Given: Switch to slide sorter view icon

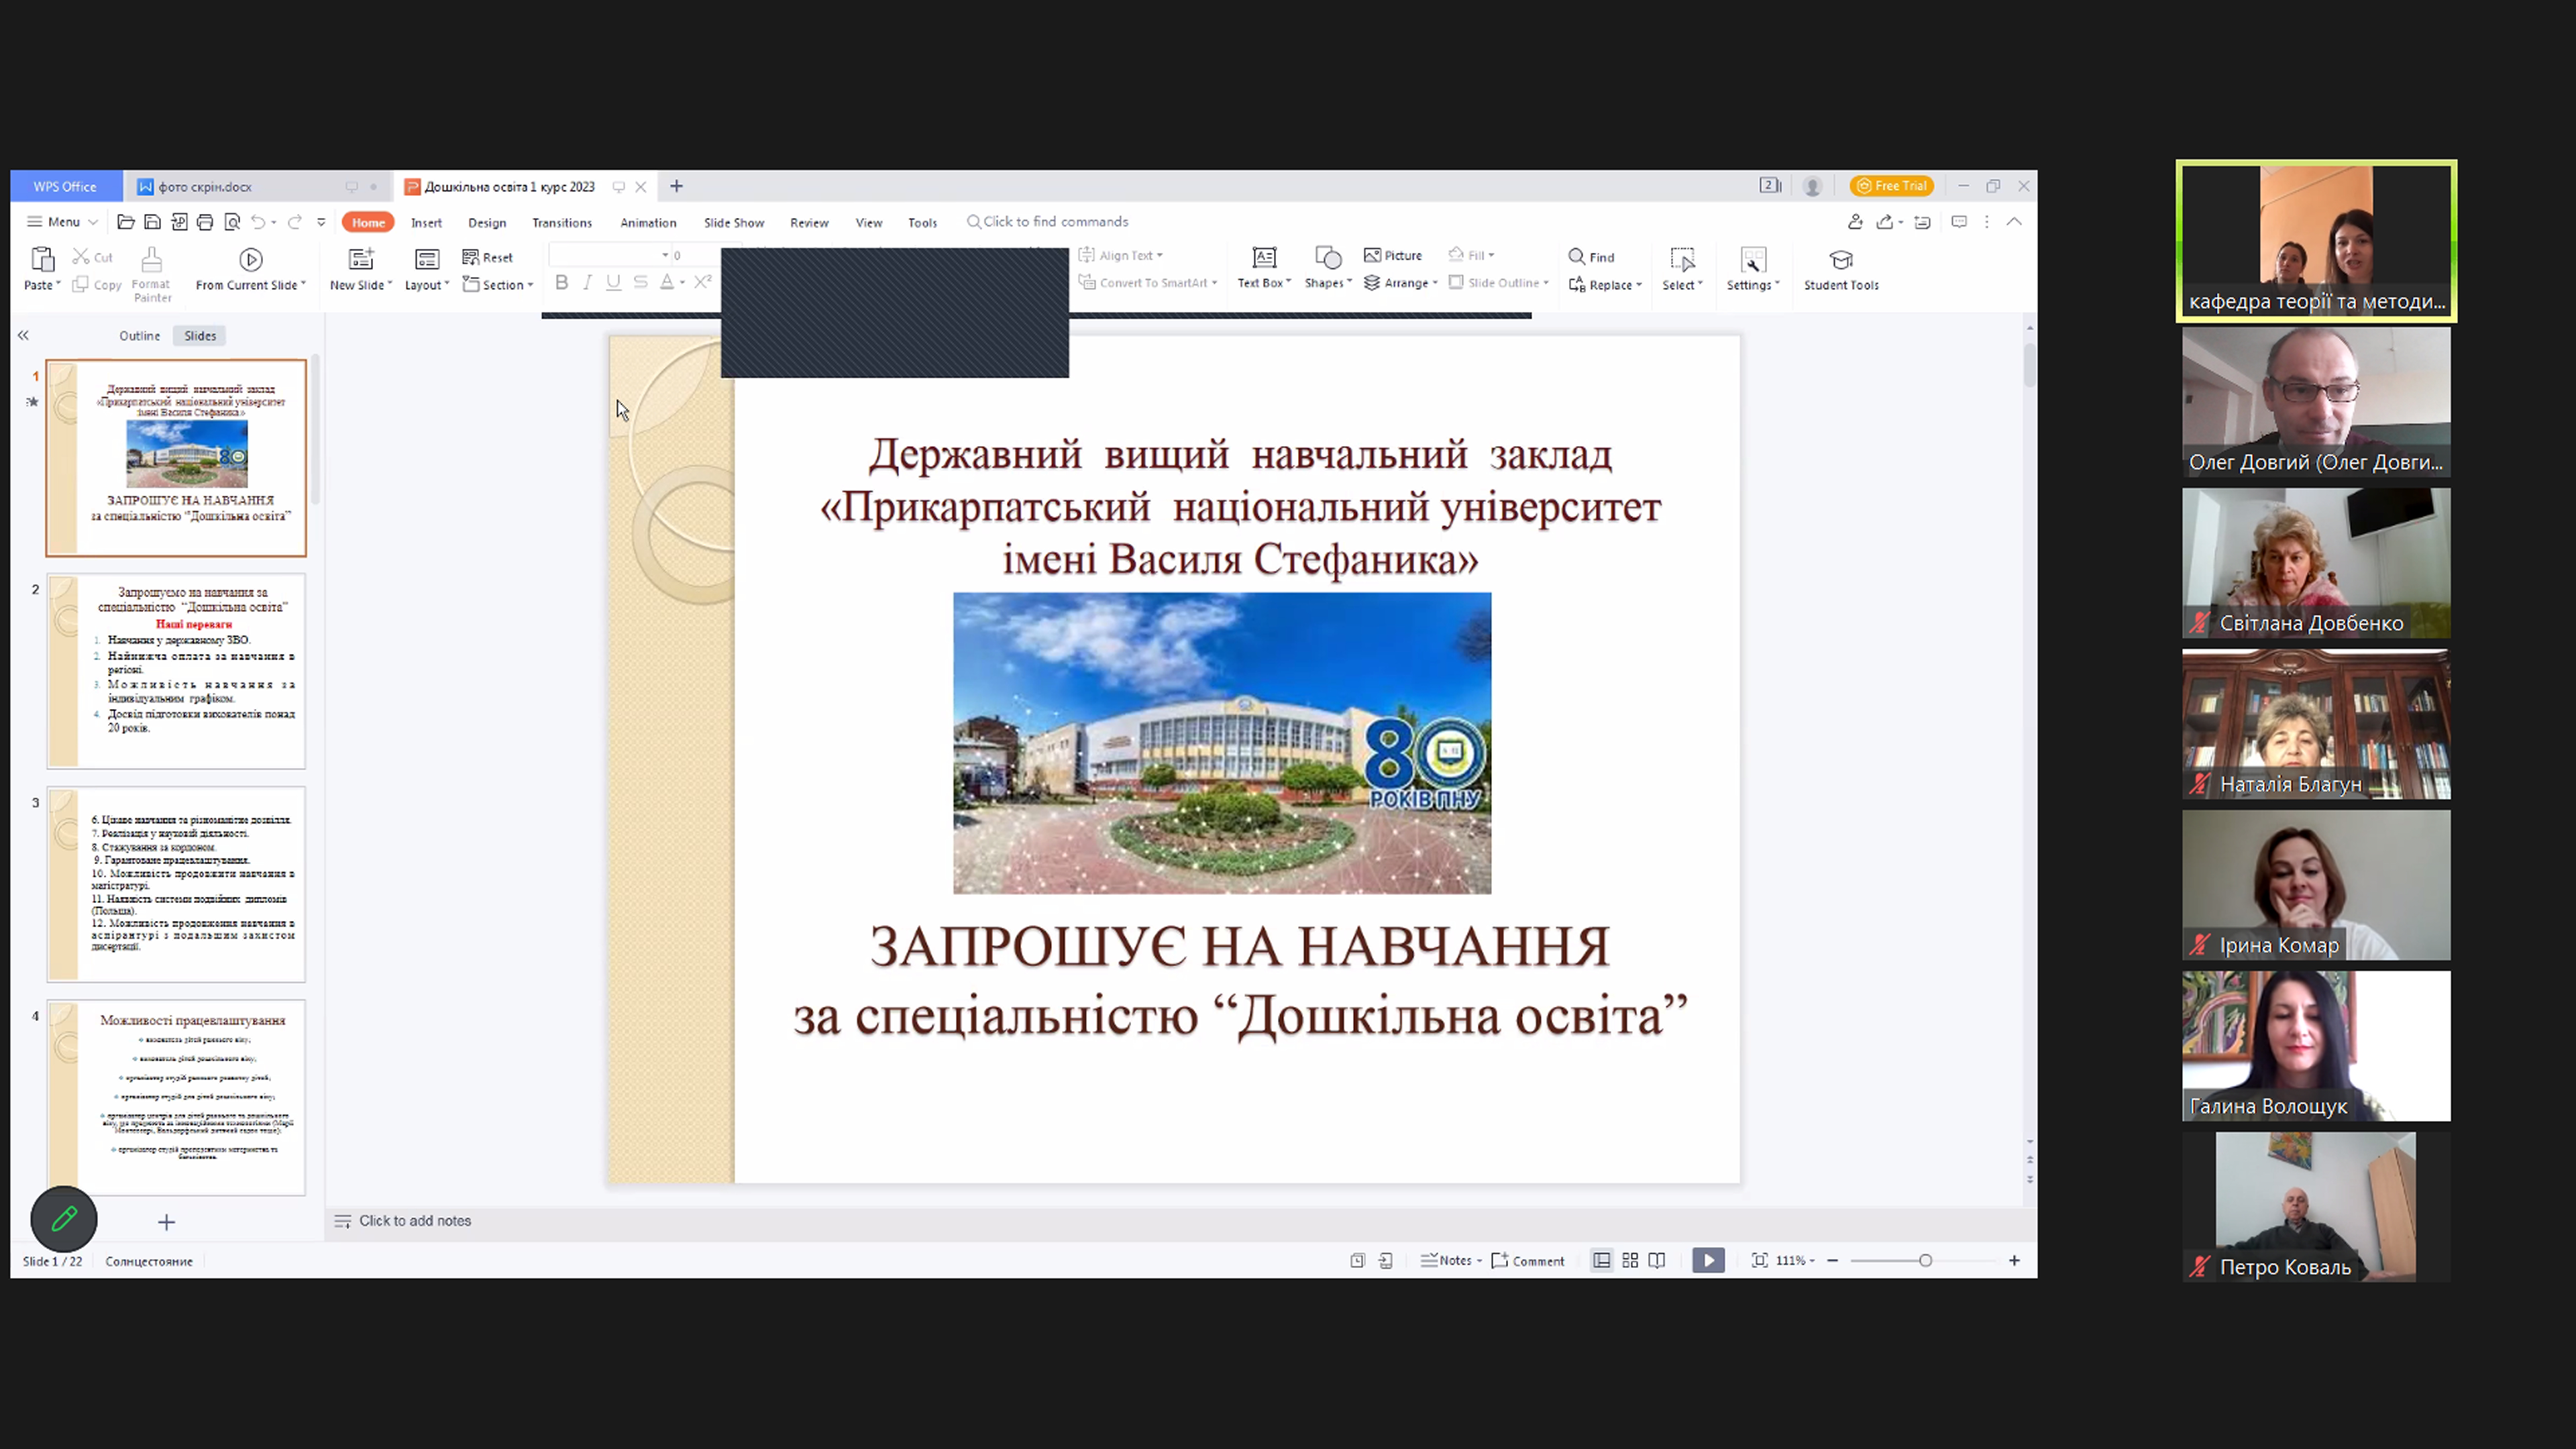Looking at the screenshot, I should tap(1630, 1260).
